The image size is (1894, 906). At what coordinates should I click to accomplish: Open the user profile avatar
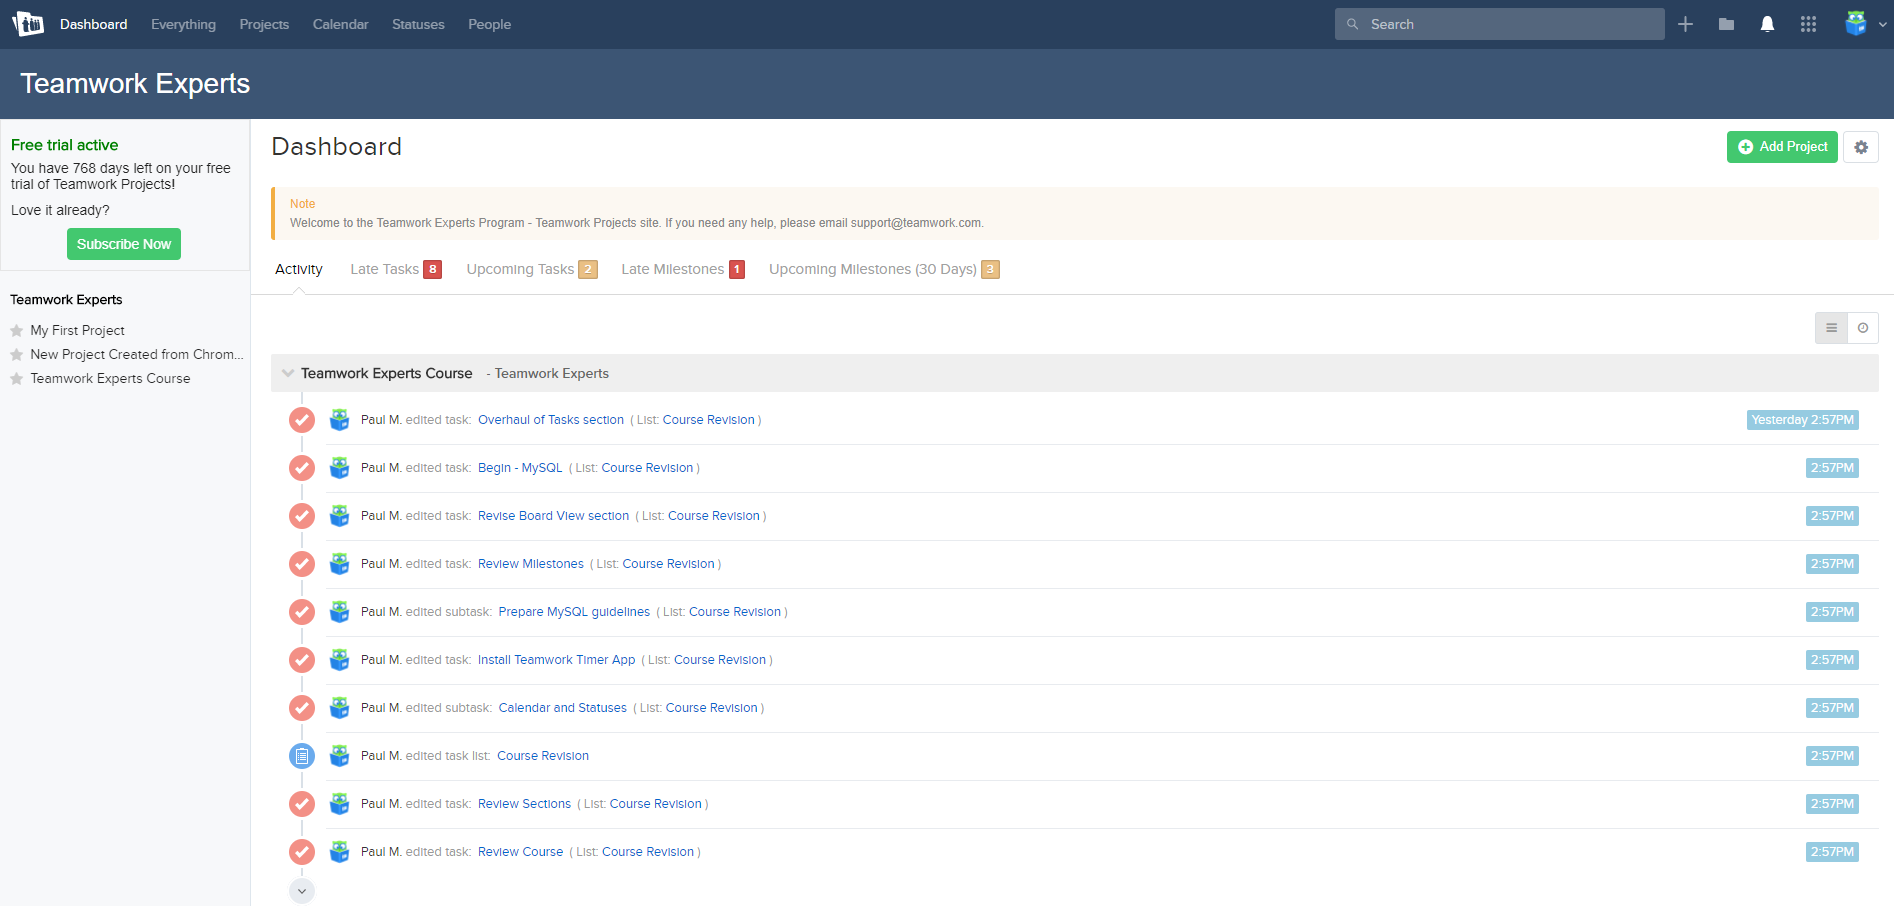tap(1856, 24)
